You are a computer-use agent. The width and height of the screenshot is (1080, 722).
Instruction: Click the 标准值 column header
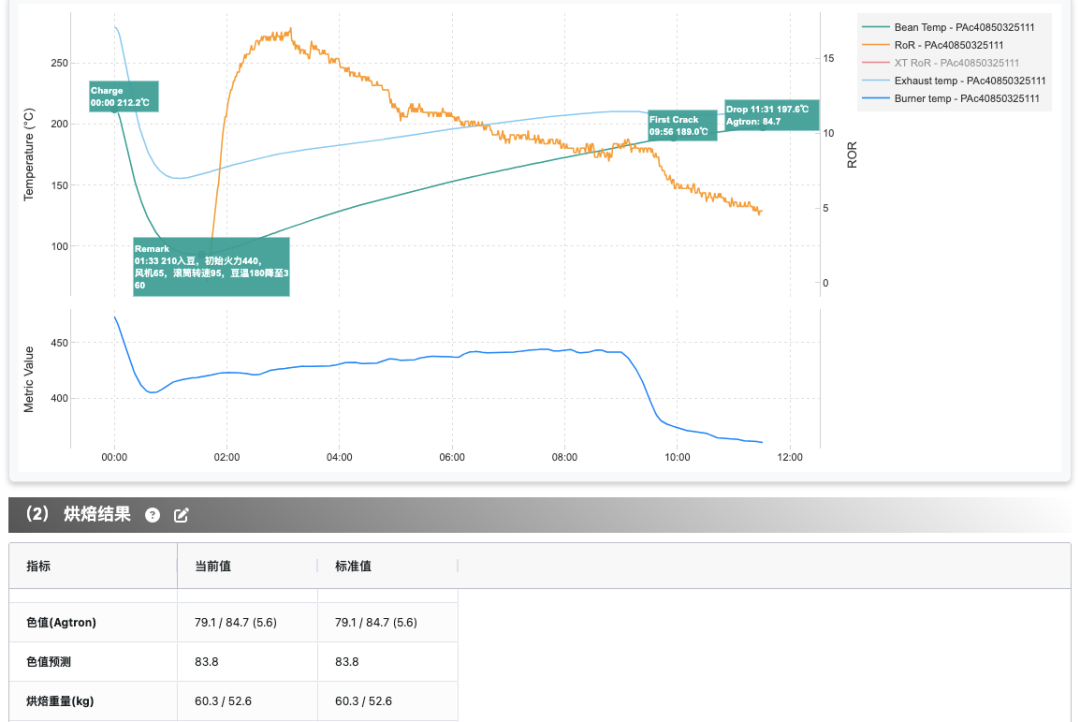point(353,566)
